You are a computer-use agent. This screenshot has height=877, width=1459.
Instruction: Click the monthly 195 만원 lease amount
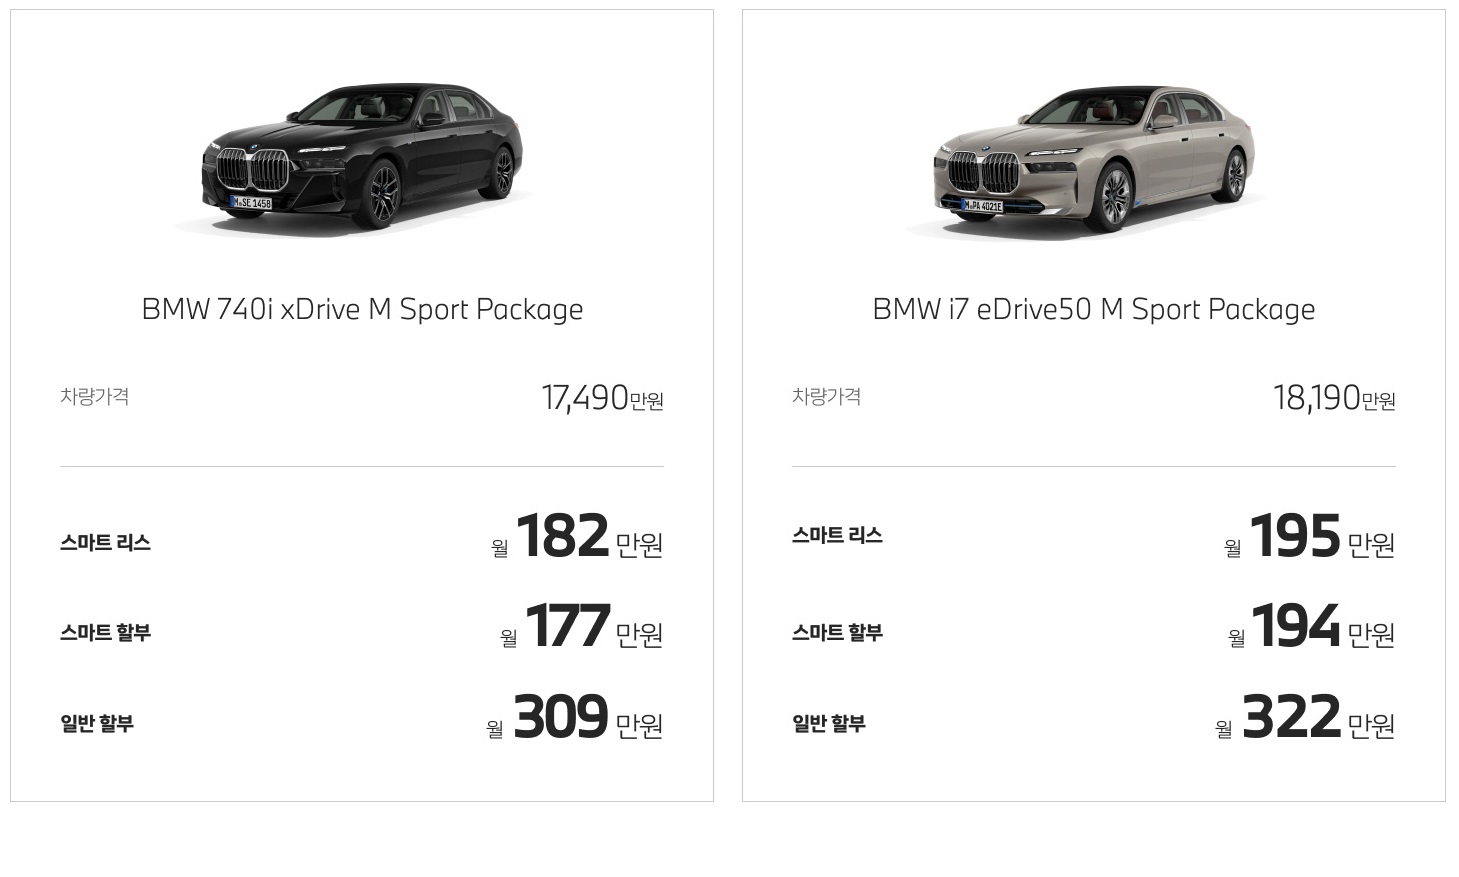click(x=1310, y=537)
